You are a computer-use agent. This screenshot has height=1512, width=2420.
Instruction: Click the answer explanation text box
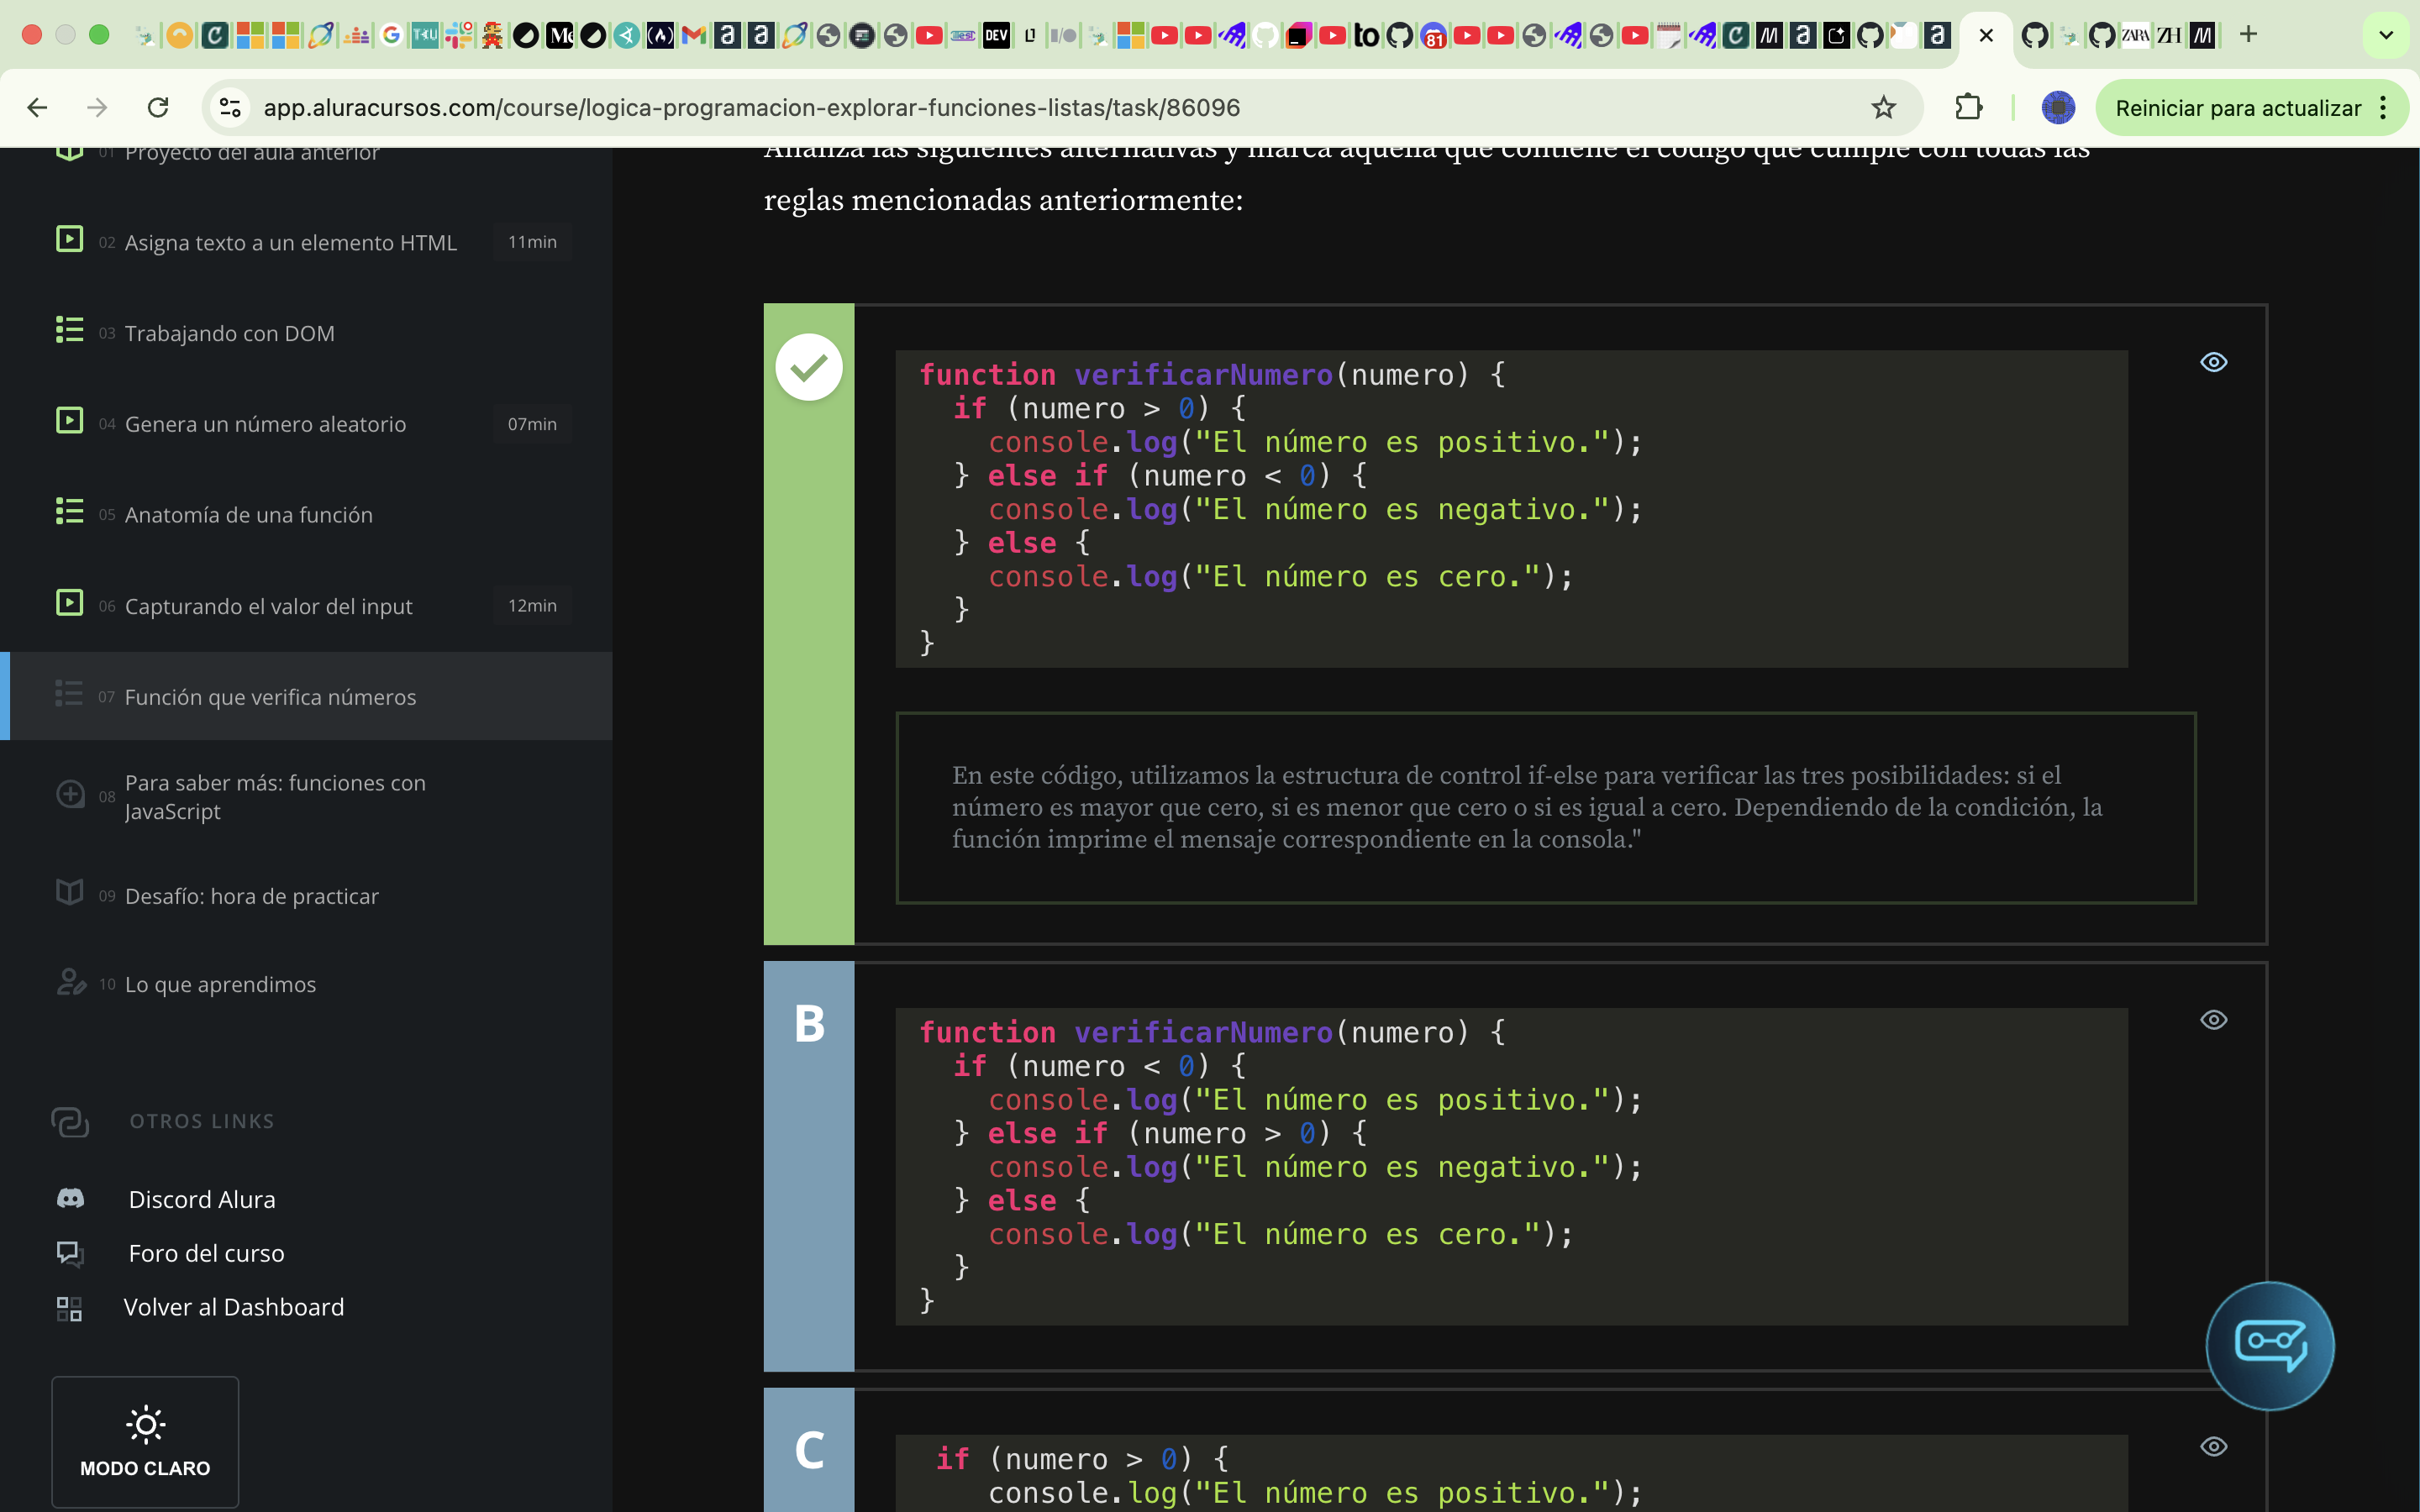(x=1546, y=807)
